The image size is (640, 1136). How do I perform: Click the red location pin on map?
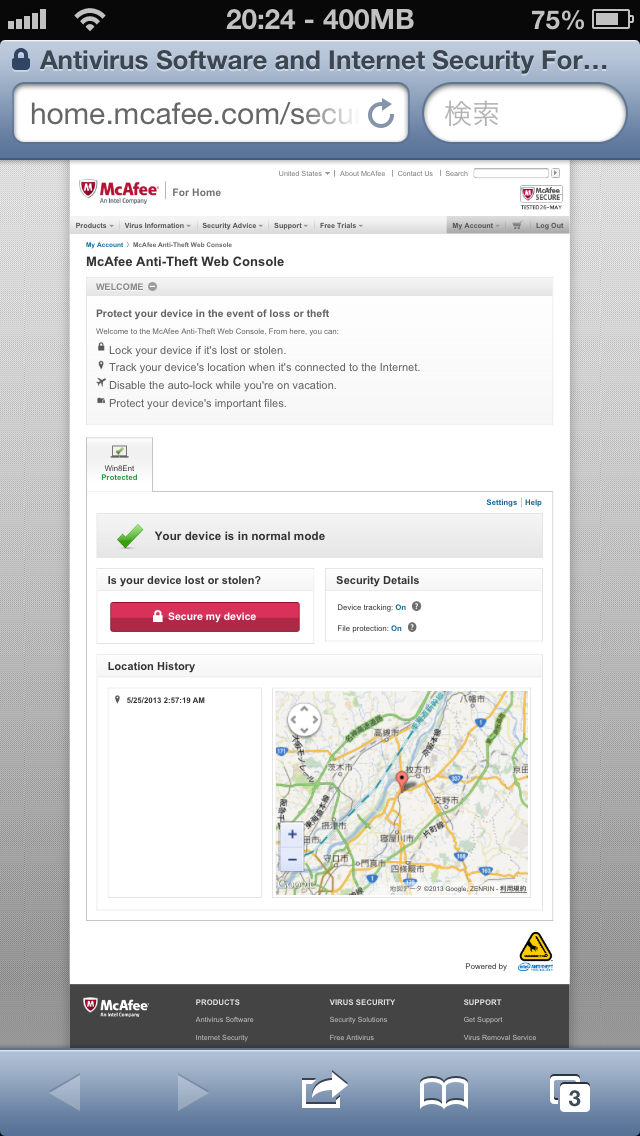click(x=402, y=780)
